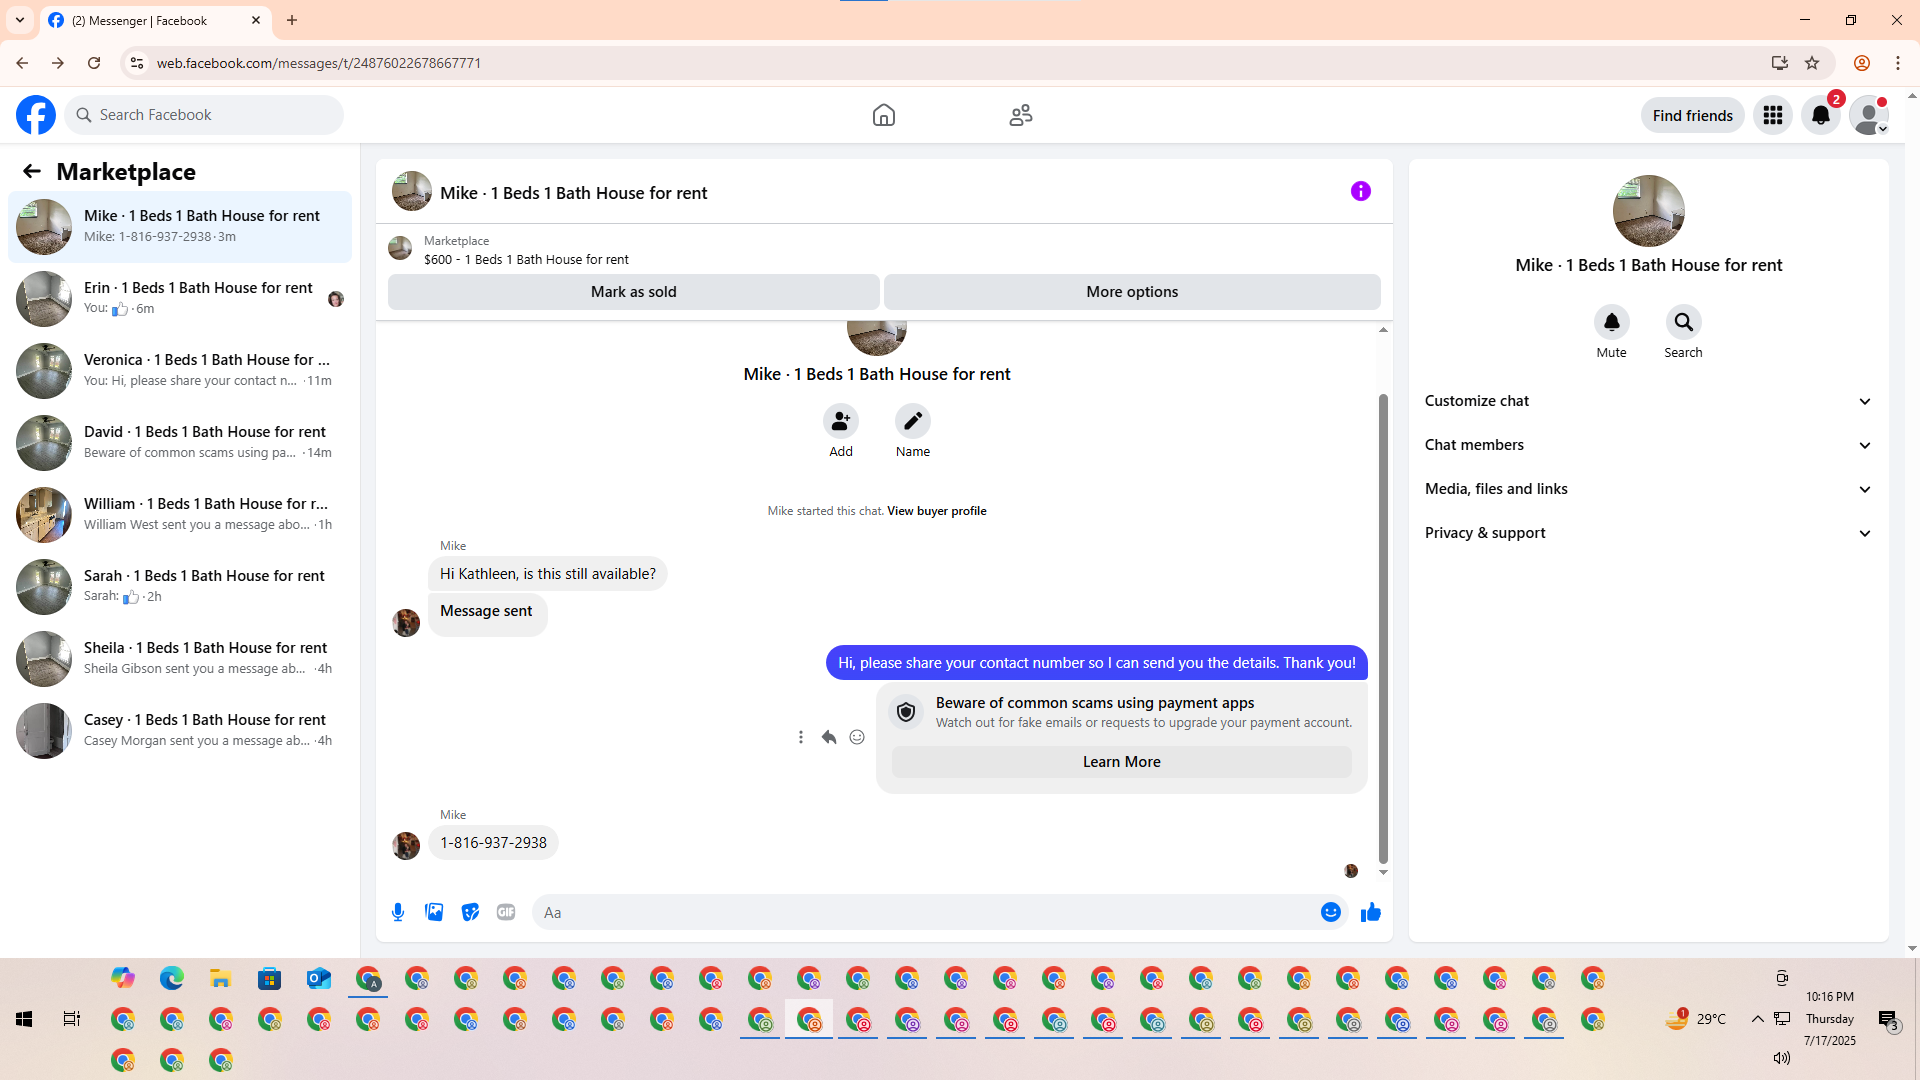Choose a GIF from the GIF icon
This screenshot has width=1920, height=1080.
(x=506, y=912)
